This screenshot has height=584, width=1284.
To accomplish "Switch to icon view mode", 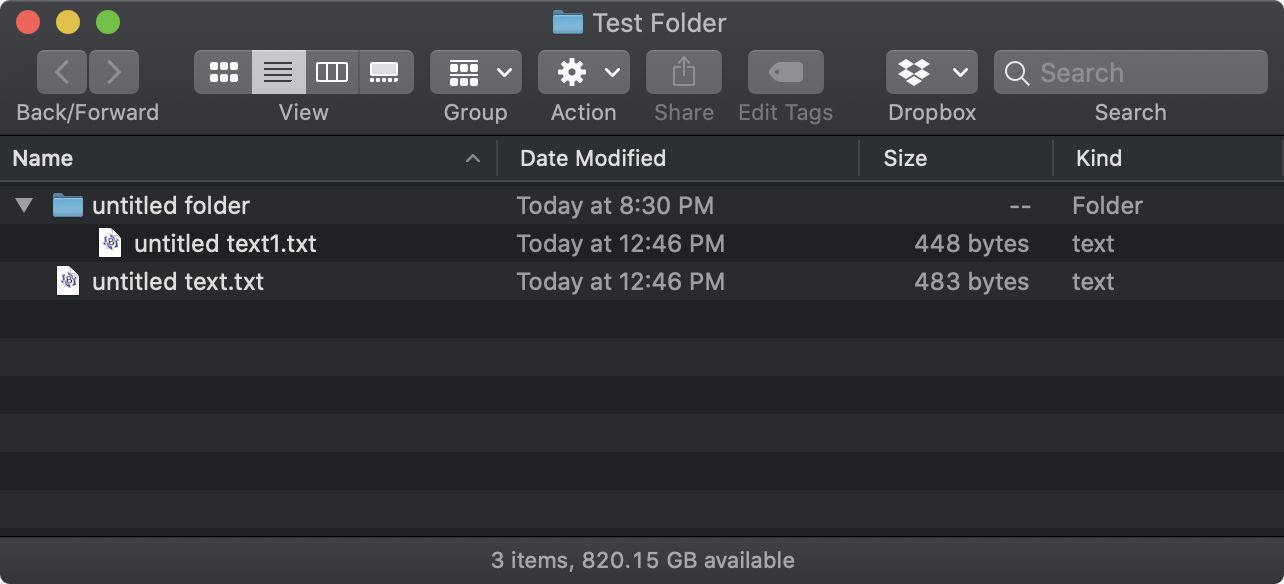I will click(223, 72).
